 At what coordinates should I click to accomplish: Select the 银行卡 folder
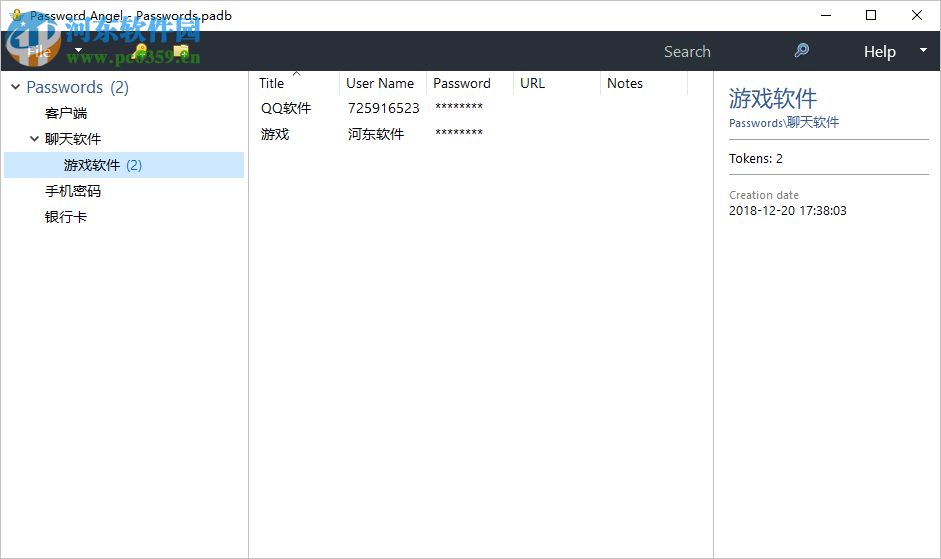[x=66, y=217]
